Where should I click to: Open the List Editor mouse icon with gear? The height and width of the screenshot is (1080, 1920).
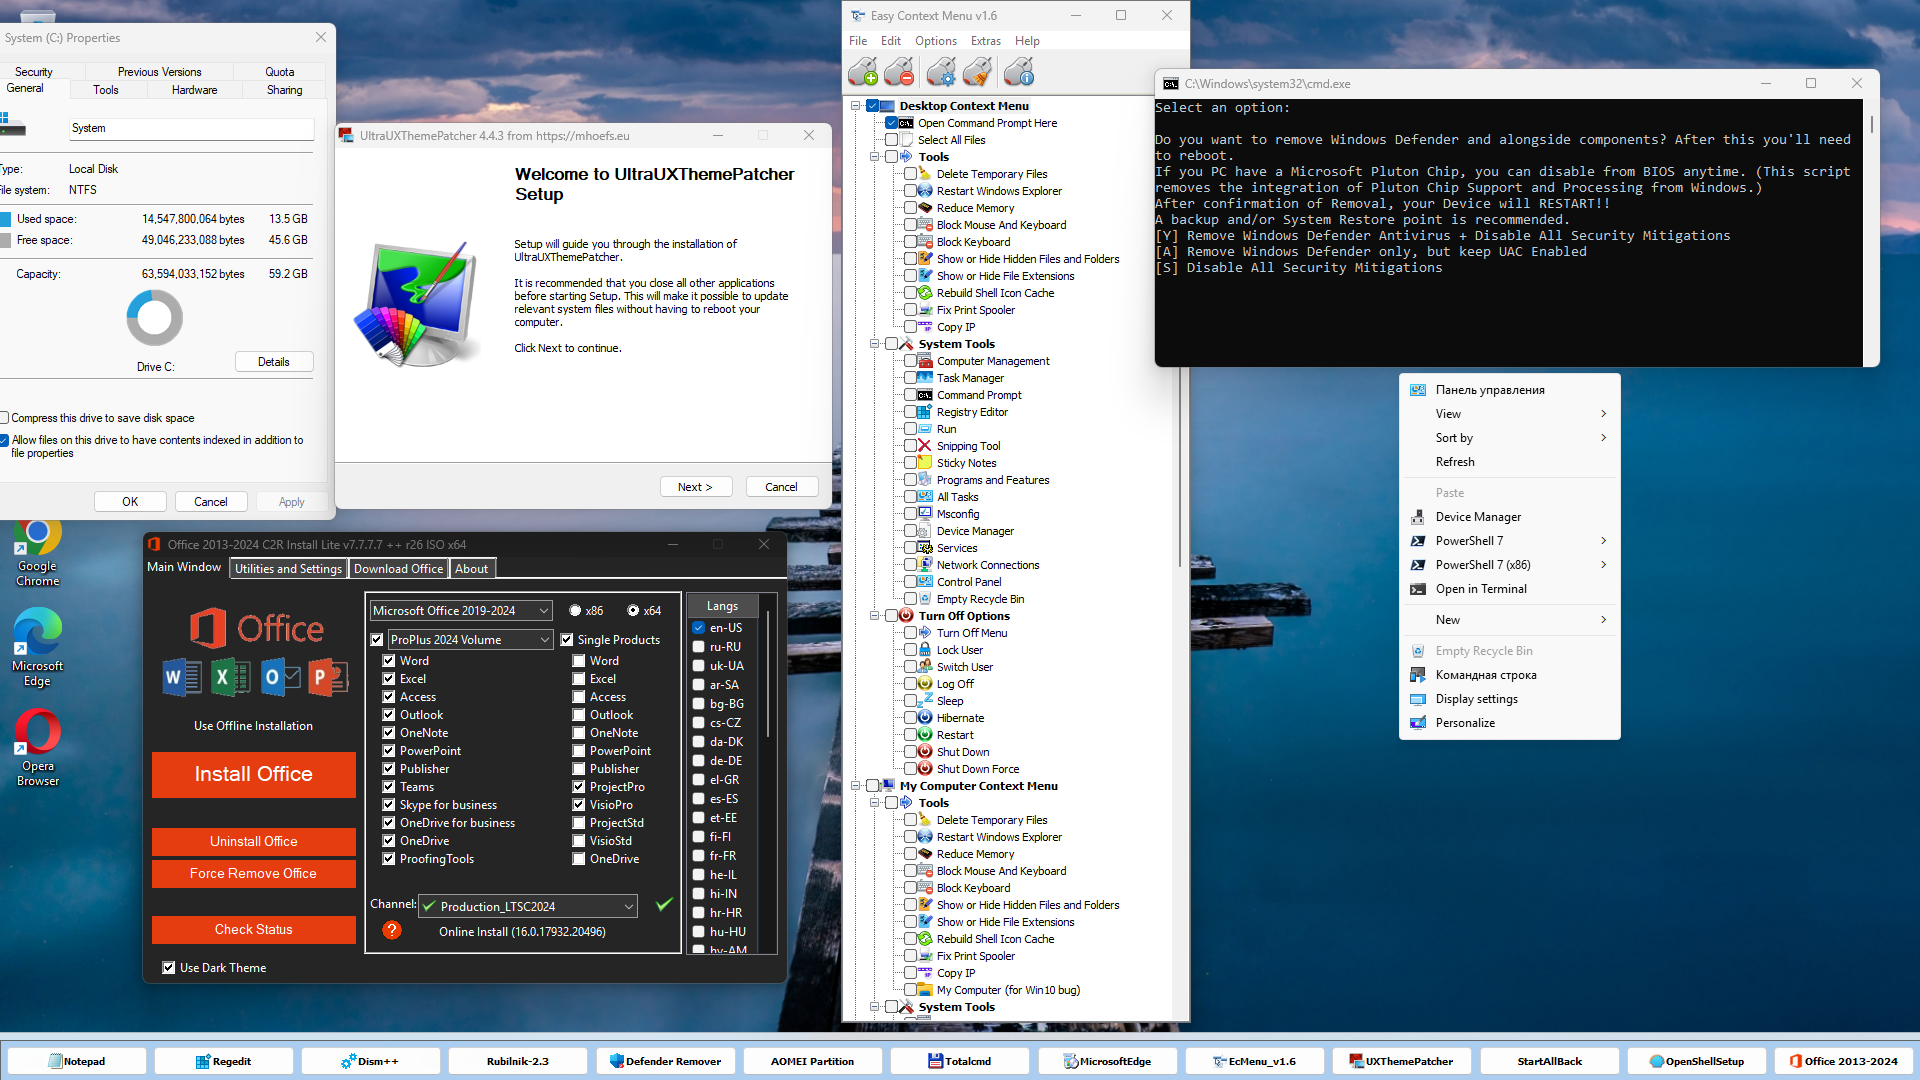(941, 72)
